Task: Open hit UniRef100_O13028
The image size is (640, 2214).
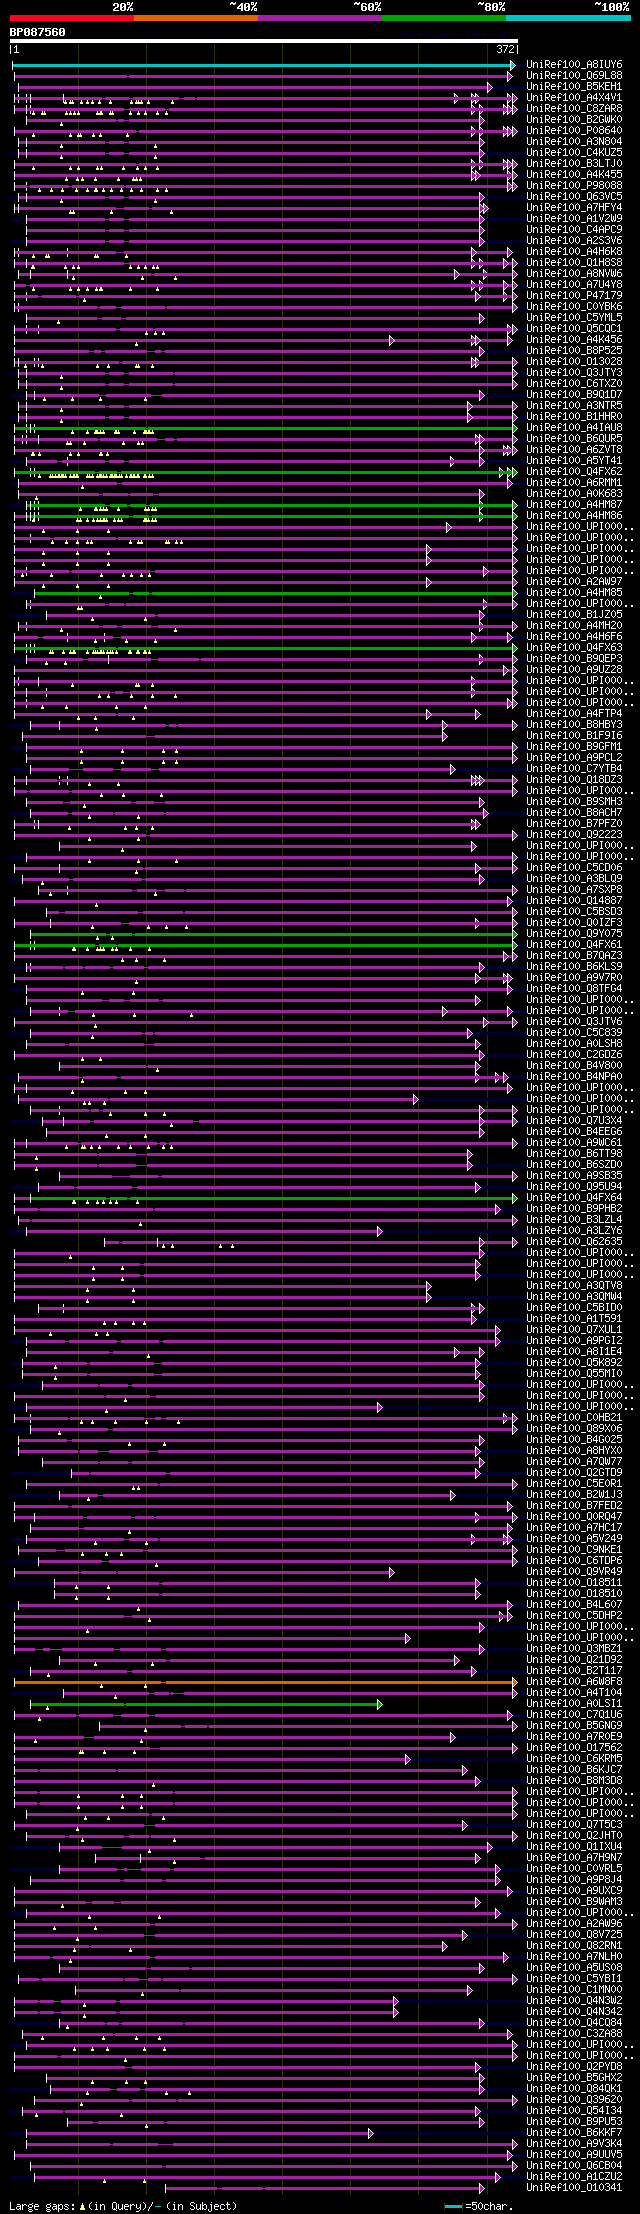Action: pyautogui.click(x=574, y=361)
